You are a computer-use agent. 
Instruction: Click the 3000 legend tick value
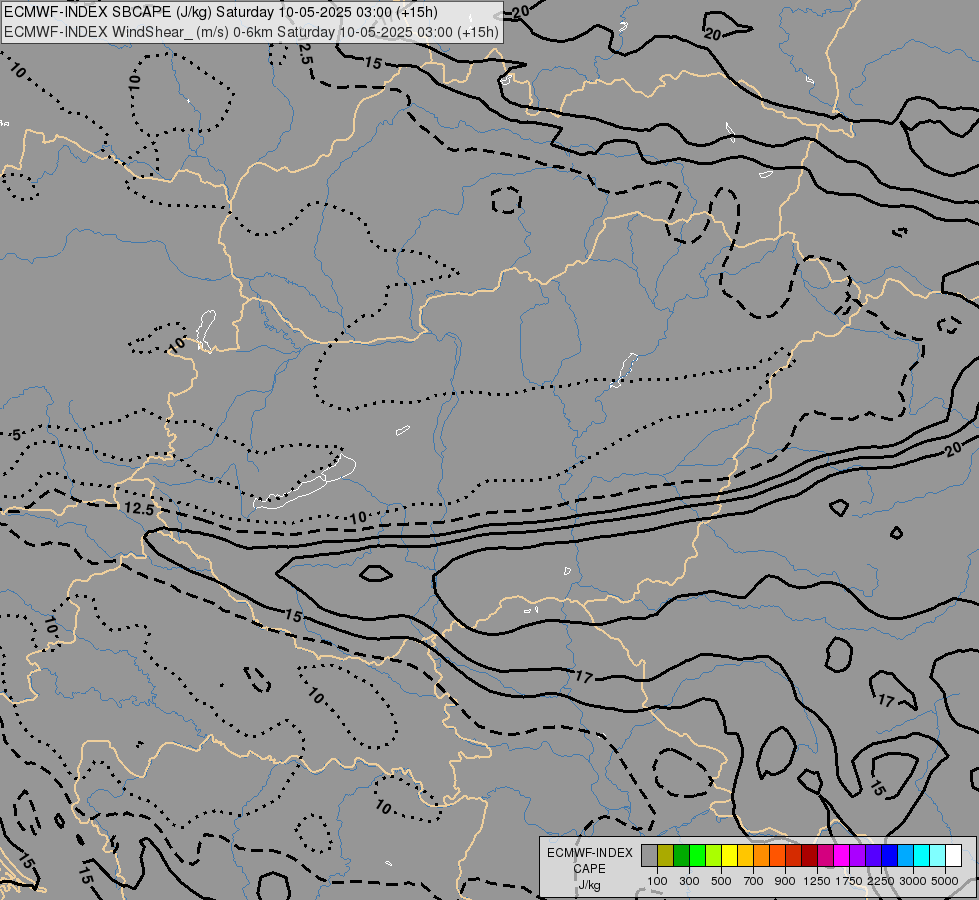tap(913, 881)
